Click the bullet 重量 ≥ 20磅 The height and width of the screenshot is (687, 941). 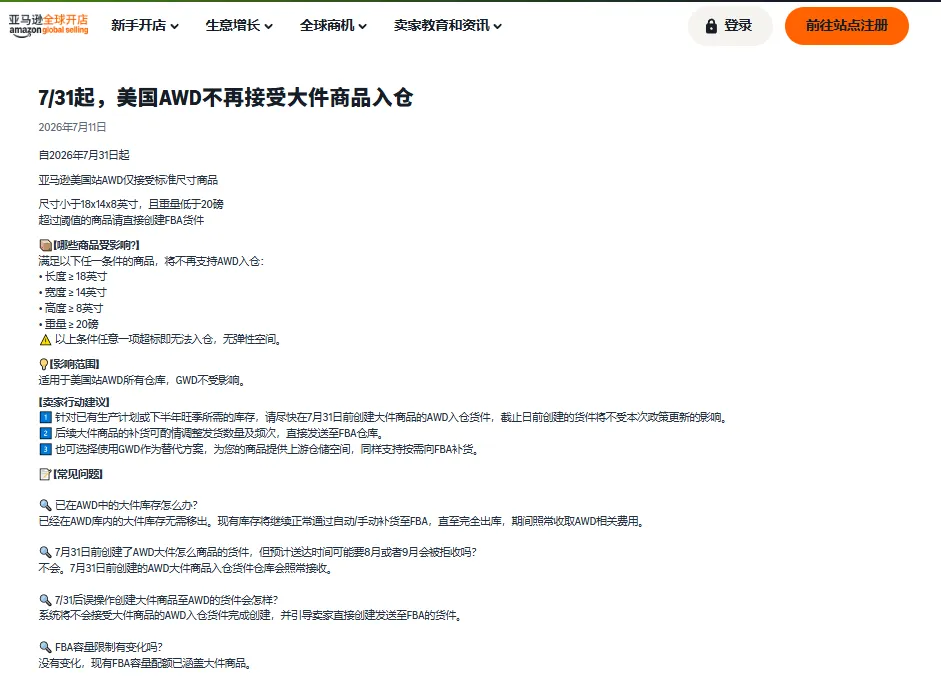pyautogui.click(x=68, y=324)
